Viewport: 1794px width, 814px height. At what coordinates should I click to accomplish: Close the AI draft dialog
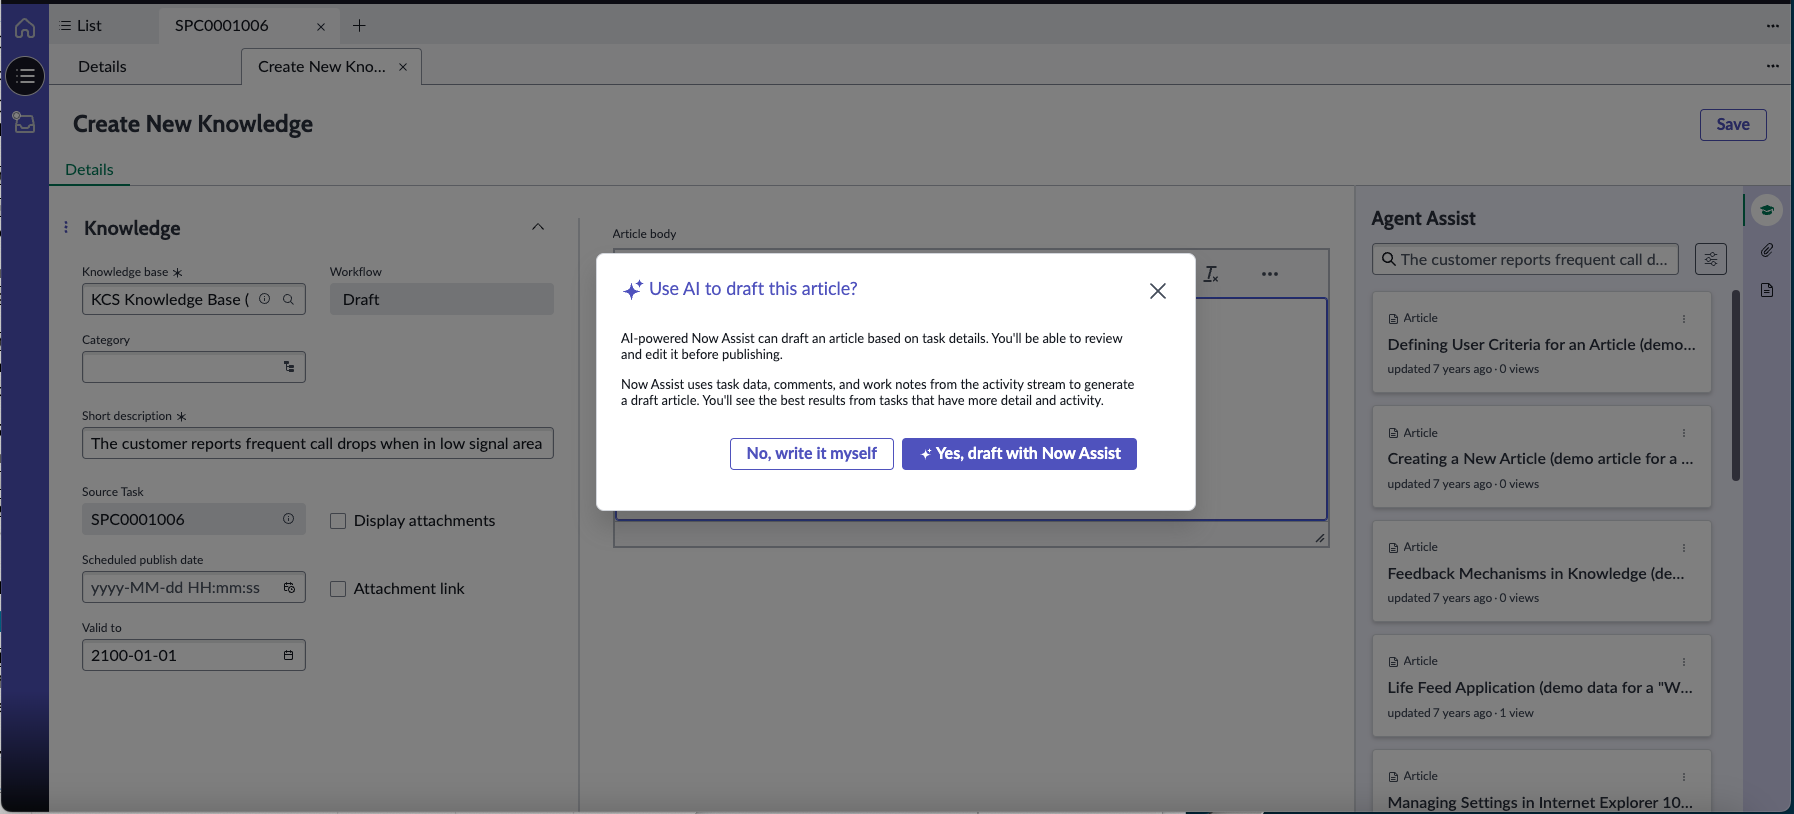point(1158,291)
